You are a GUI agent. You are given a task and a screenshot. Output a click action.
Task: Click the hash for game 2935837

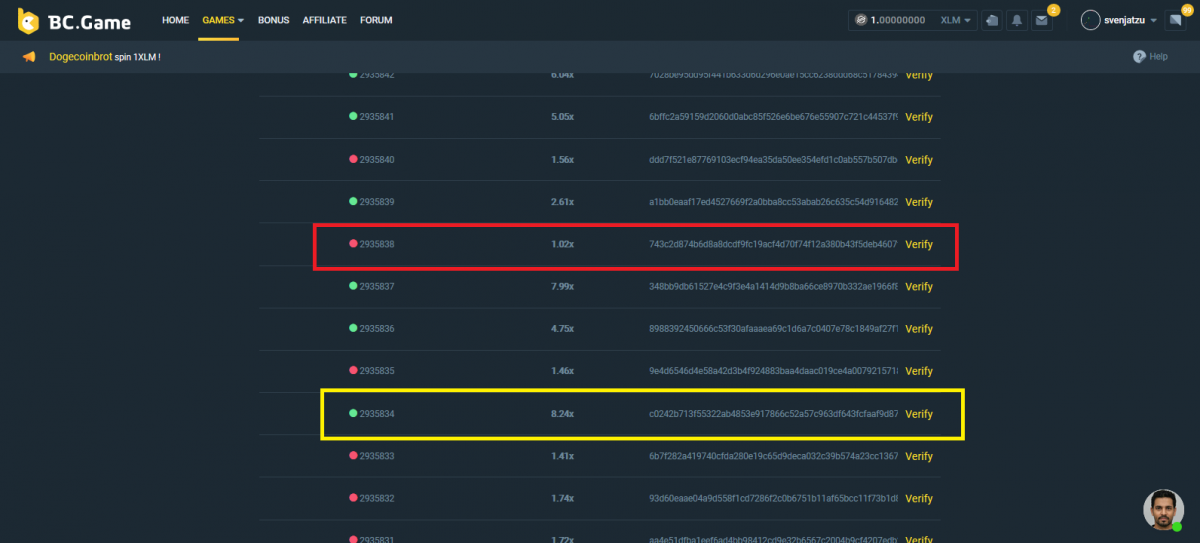[773, 287]
